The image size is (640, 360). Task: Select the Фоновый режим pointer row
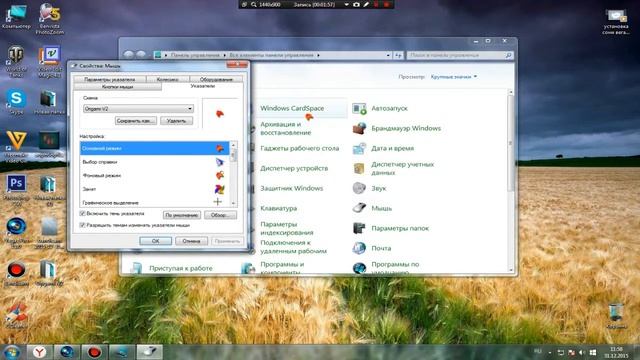tap(154, 176)
